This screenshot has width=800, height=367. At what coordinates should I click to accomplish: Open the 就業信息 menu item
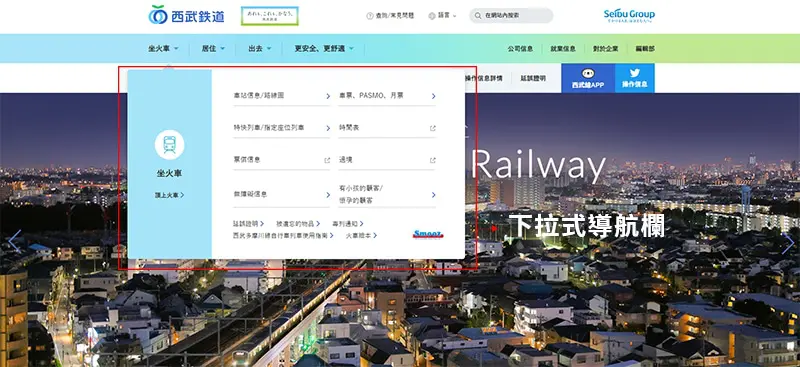pos(563,49)
